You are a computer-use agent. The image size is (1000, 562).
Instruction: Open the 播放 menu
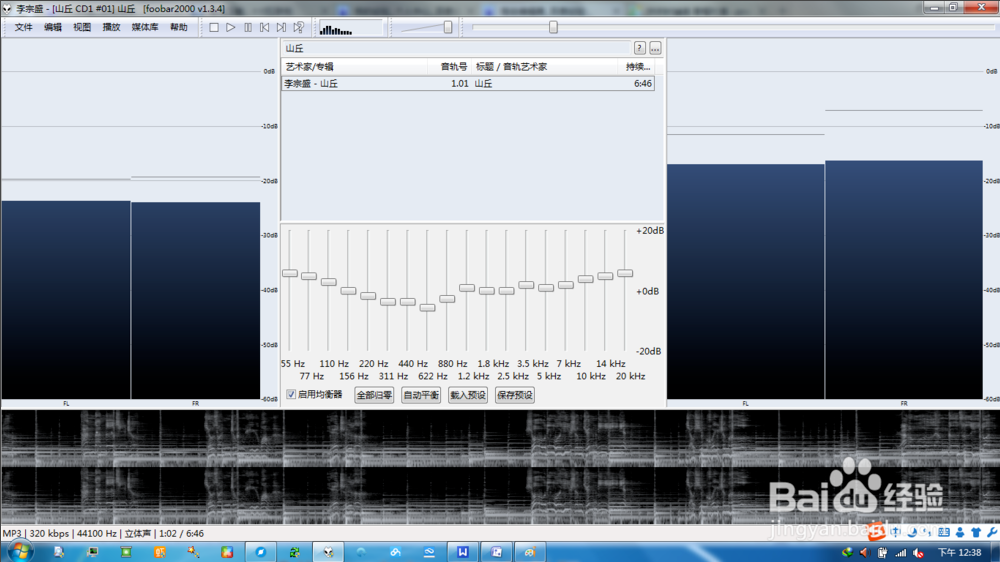(111, 28)
